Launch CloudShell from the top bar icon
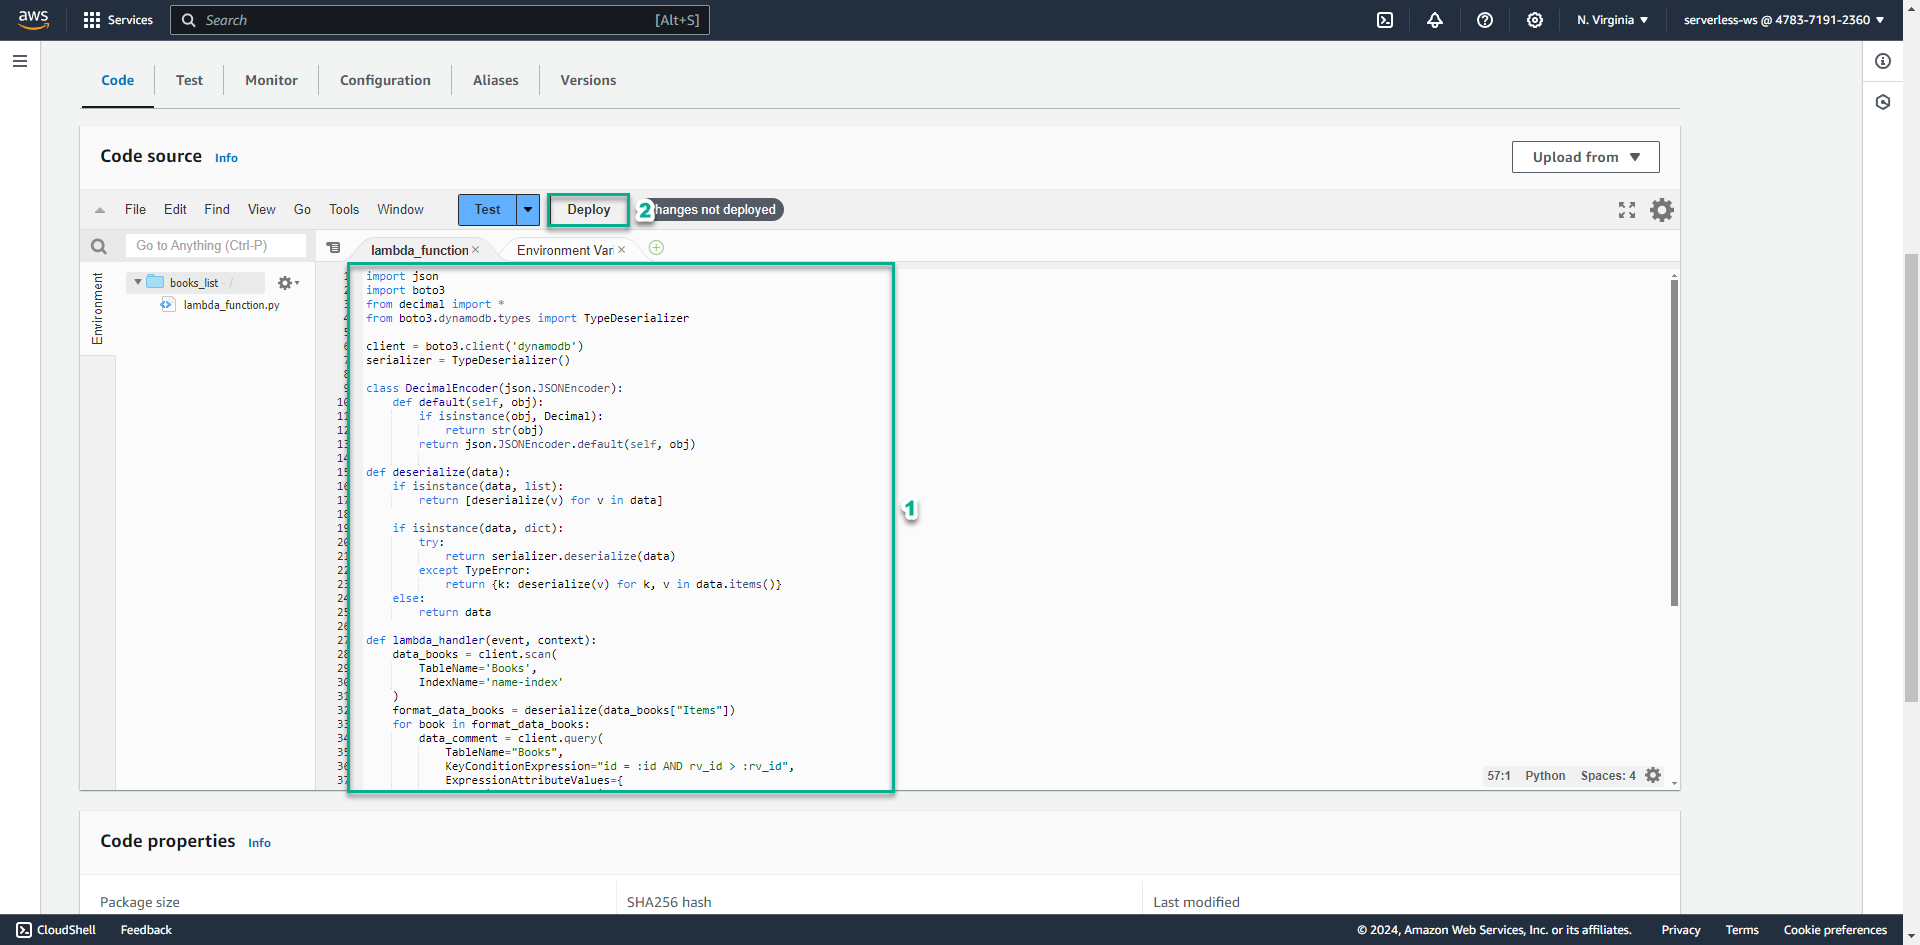Screen dimensions: 1920x945 [x=1385, y=20]
